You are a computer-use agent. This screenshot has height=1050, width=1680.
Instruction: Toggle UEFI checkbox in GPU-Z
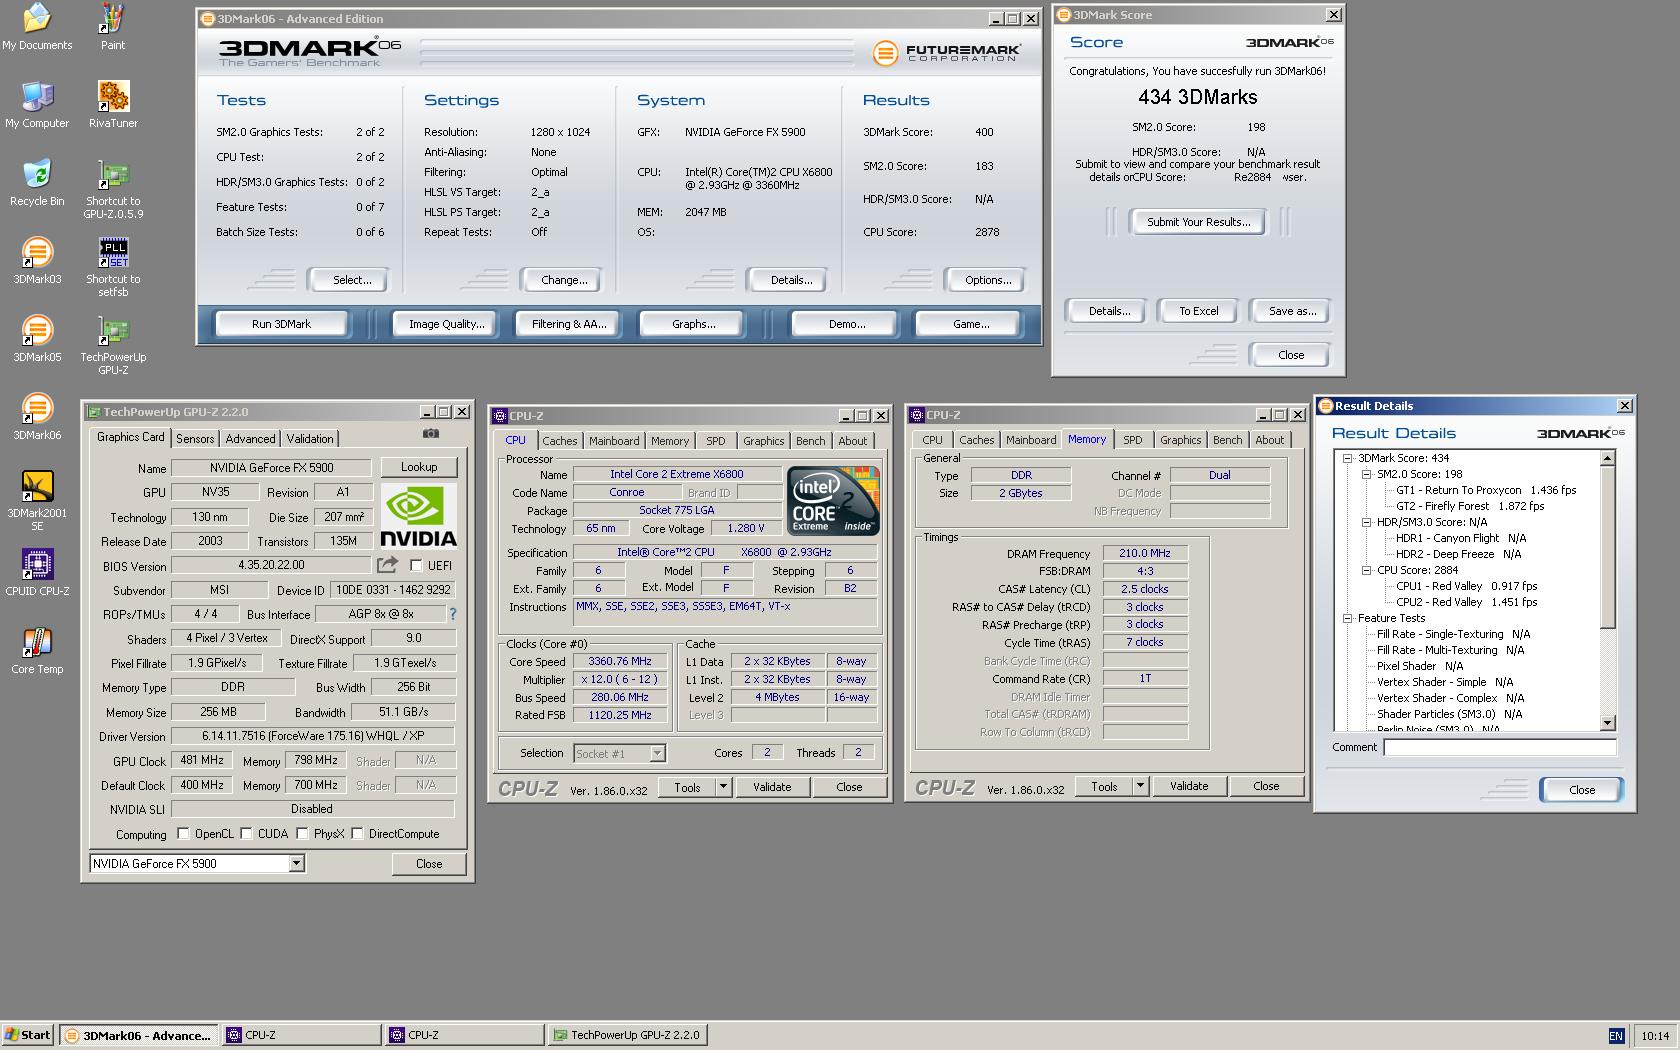416,566
